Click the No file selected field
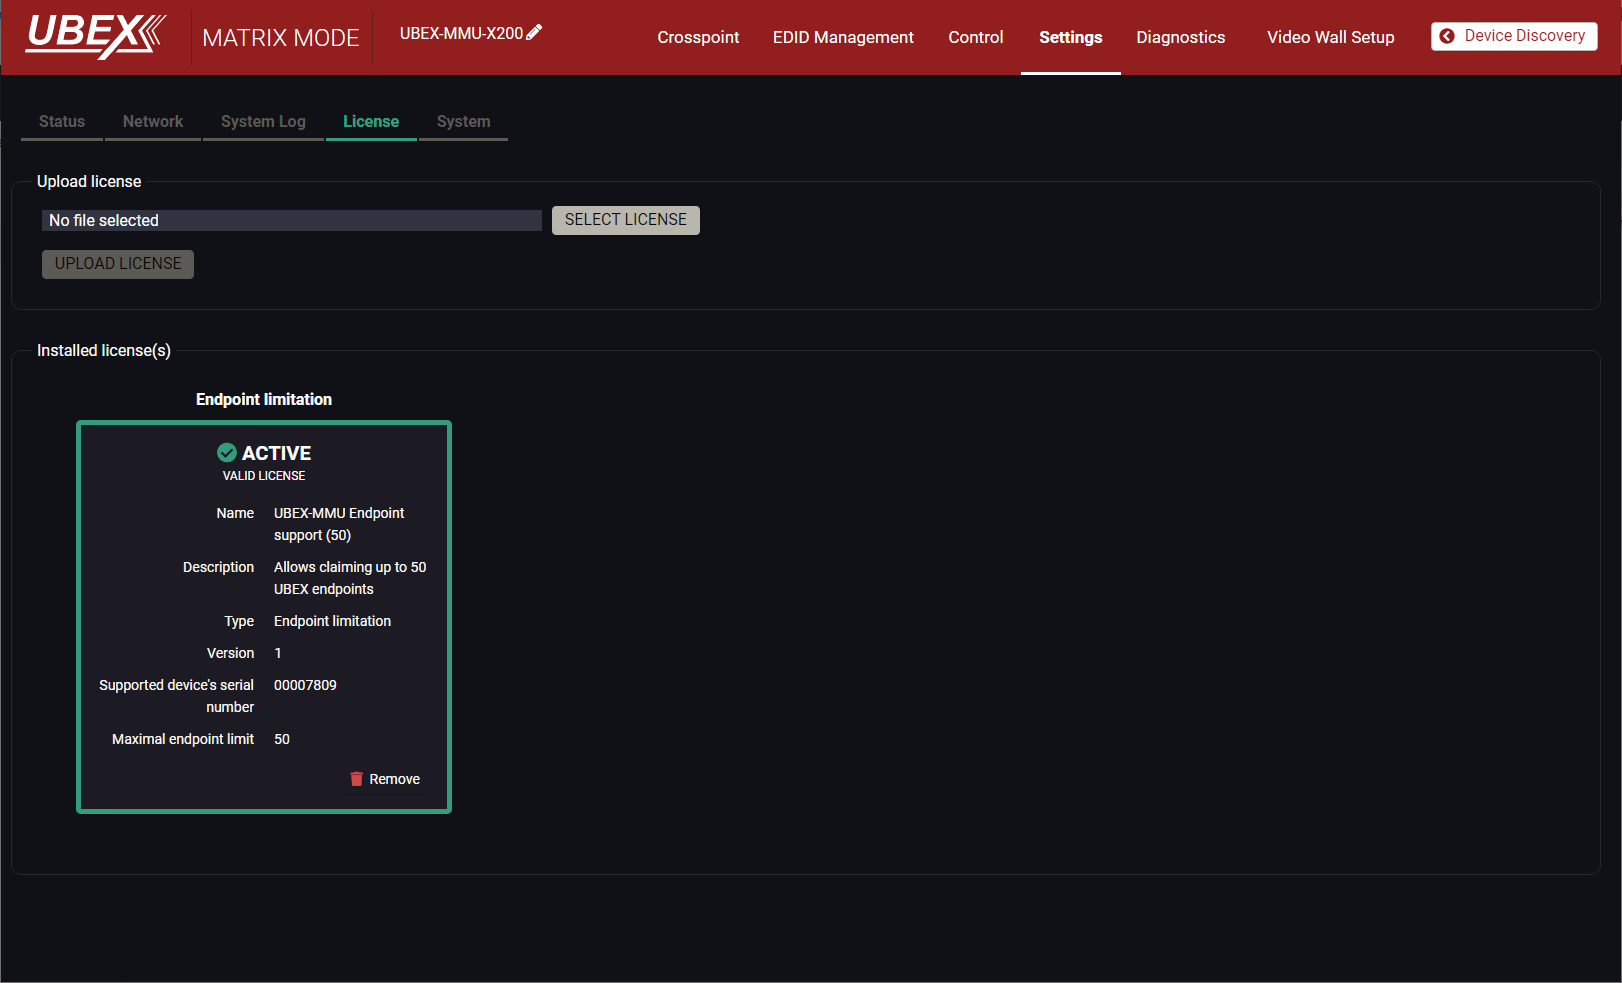This screenshot has width=1622, height=983. tap(292, 220)
